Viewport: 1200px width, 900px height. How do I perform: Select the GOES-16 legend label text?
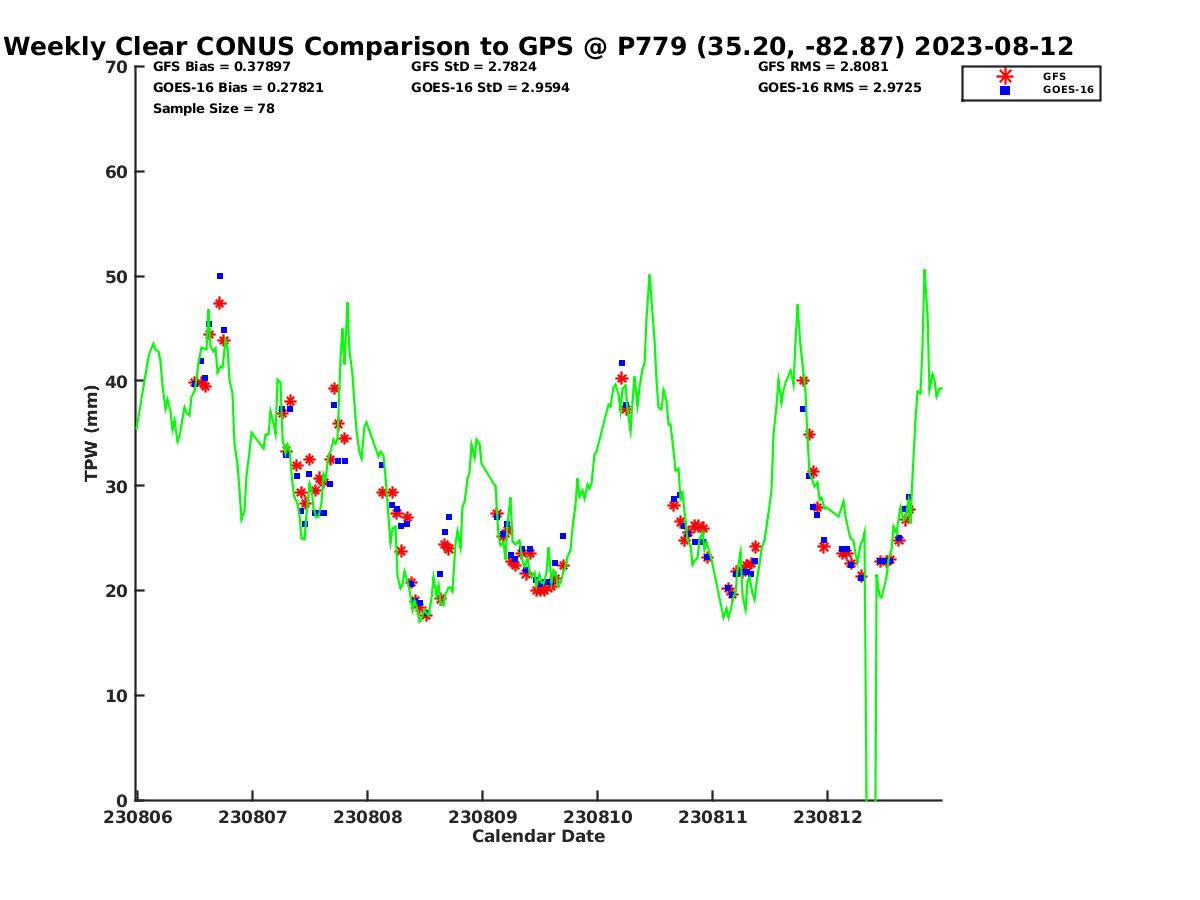[1068, 90]
